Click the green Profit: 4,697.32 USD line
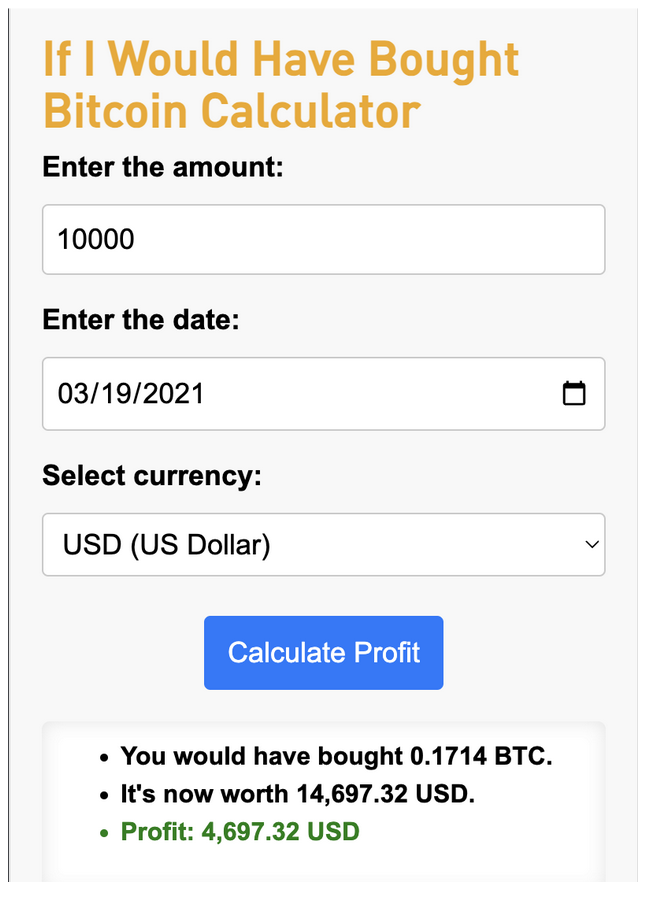This screenshot has height=900, width=664. click(240, 831)
